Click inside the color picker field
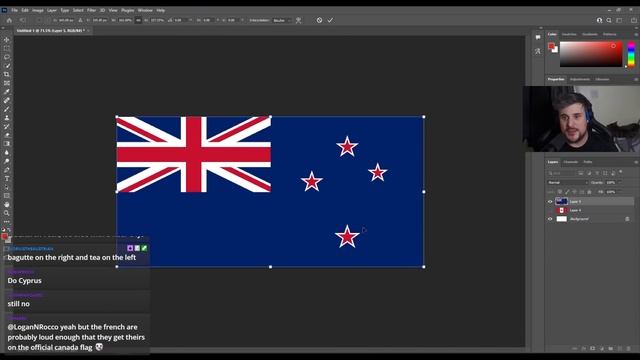 pyautogui.click(x=591, y=54)
